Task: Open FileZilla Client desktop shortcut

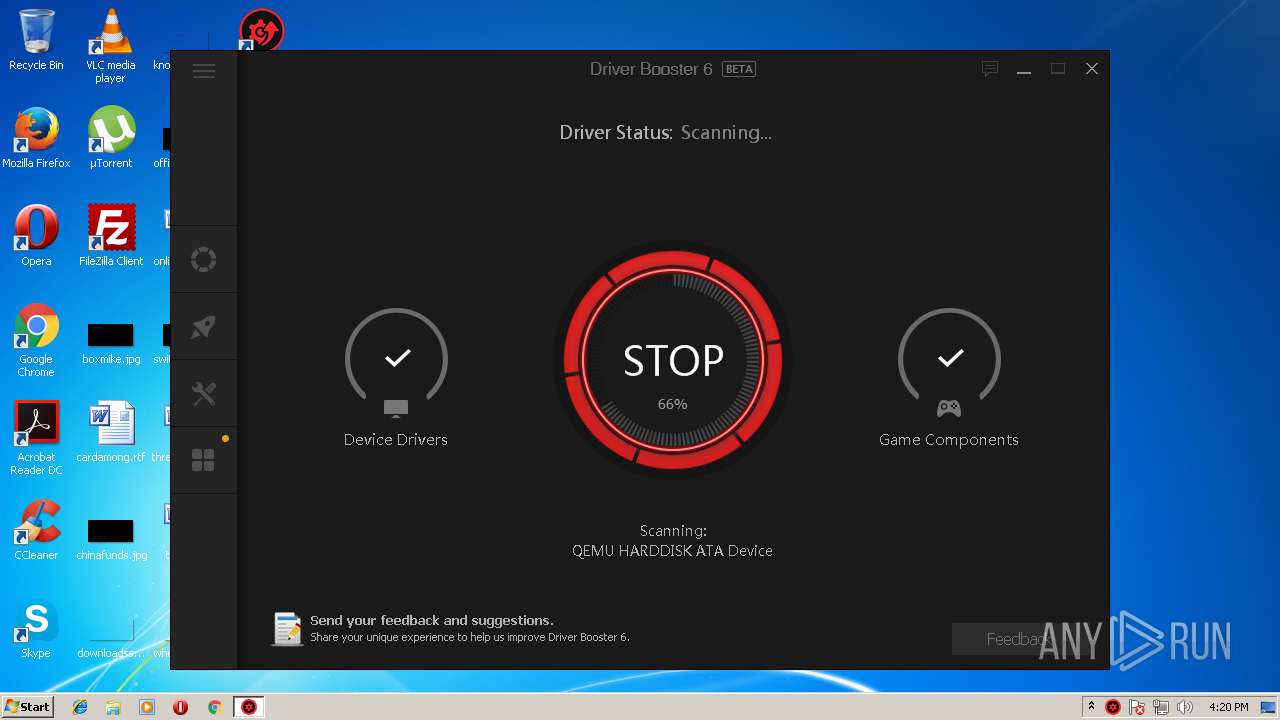Action: [x=110, y=236]
